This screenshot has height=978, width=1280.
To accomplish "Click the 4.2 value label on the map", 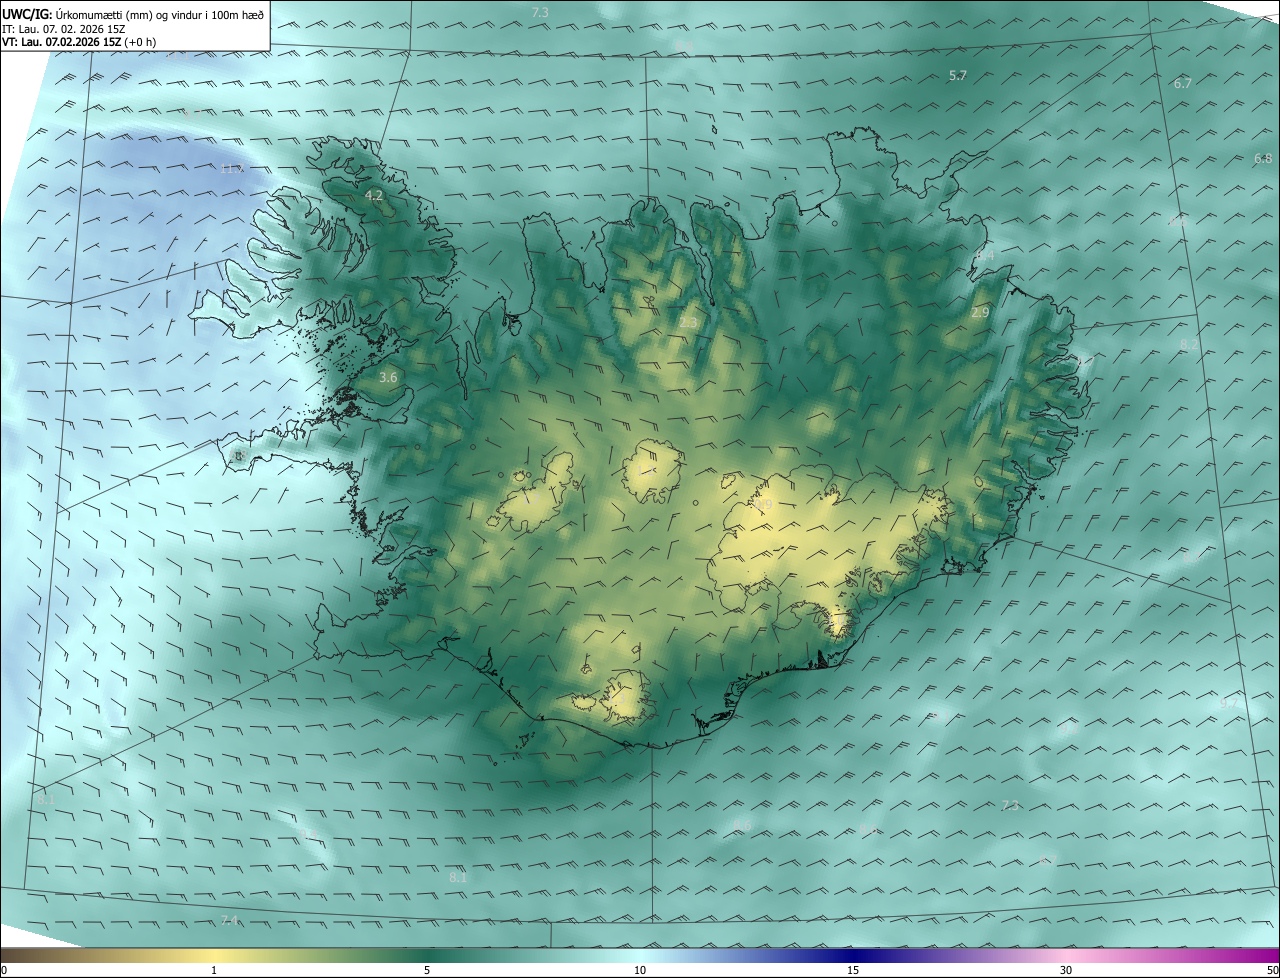I will click(374, 196).
